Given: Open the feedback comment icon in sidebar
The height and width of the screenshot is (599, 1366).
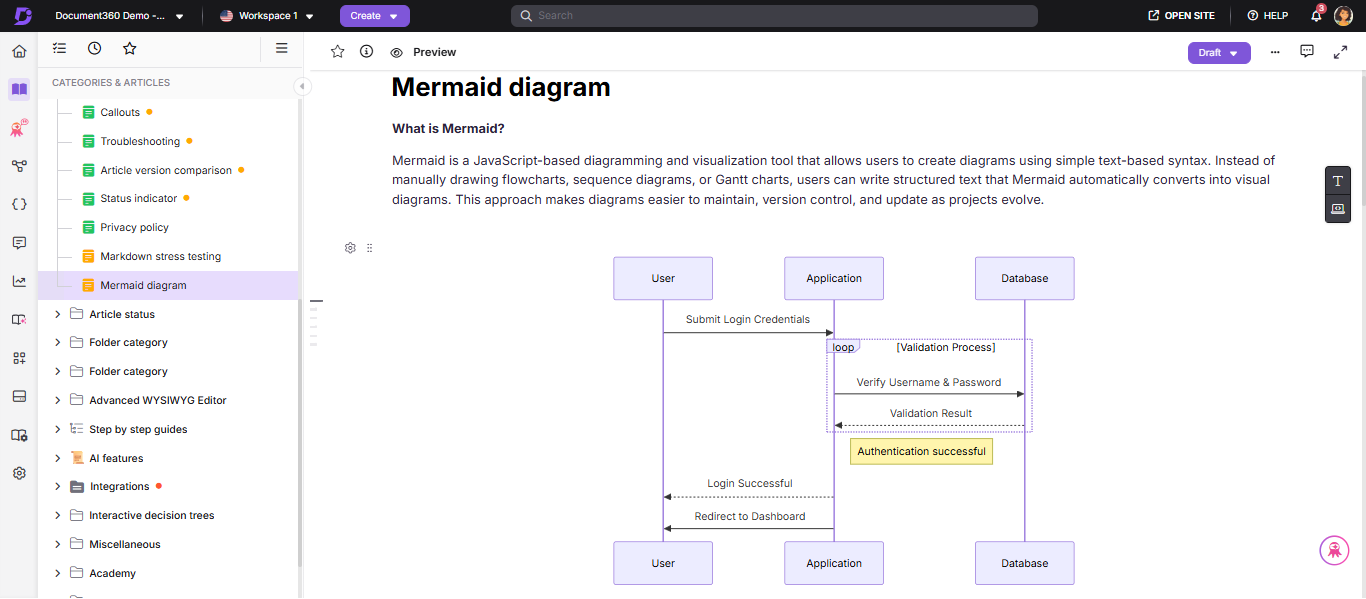Looking at the screenshot, I should [19, 243].
